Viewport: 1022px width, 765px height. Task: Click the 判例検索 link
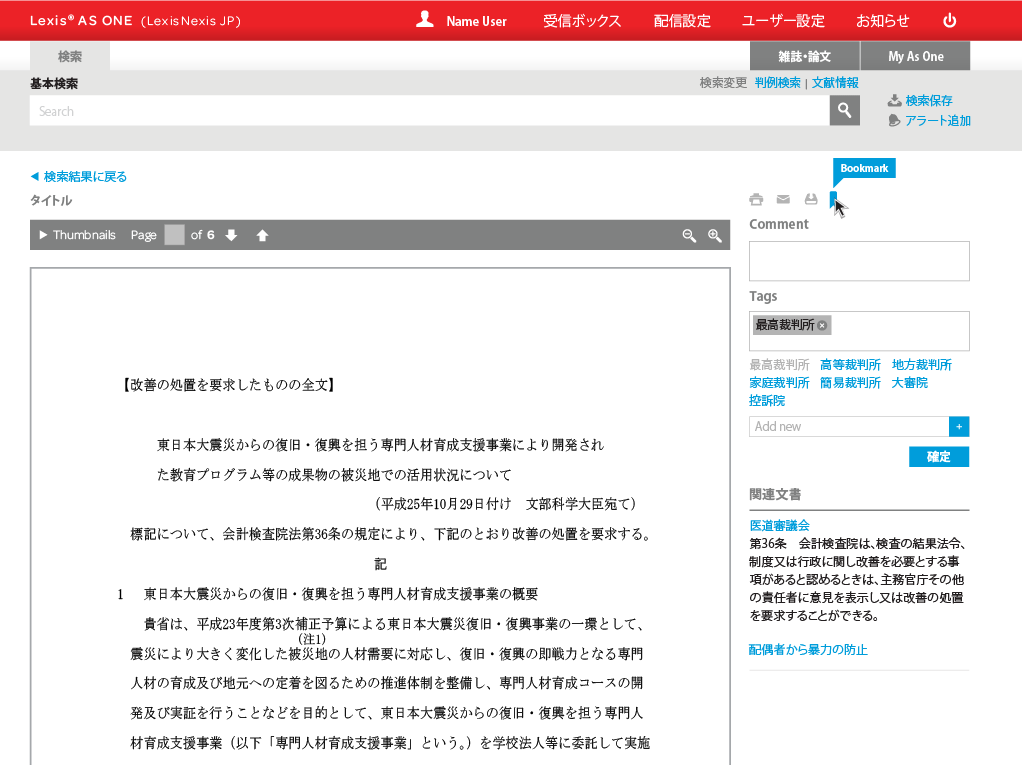[x=778, y=83]
